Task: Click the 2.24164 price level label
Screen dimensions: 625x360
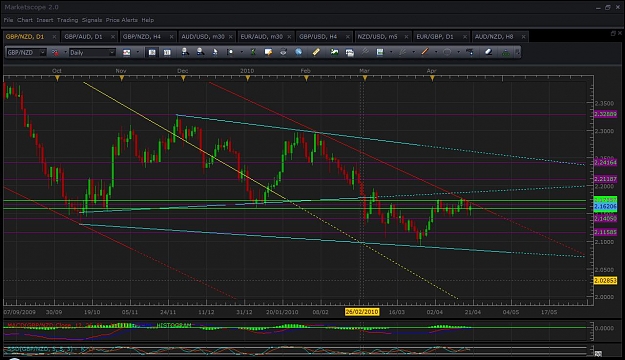Action: [x=605, y=162]
